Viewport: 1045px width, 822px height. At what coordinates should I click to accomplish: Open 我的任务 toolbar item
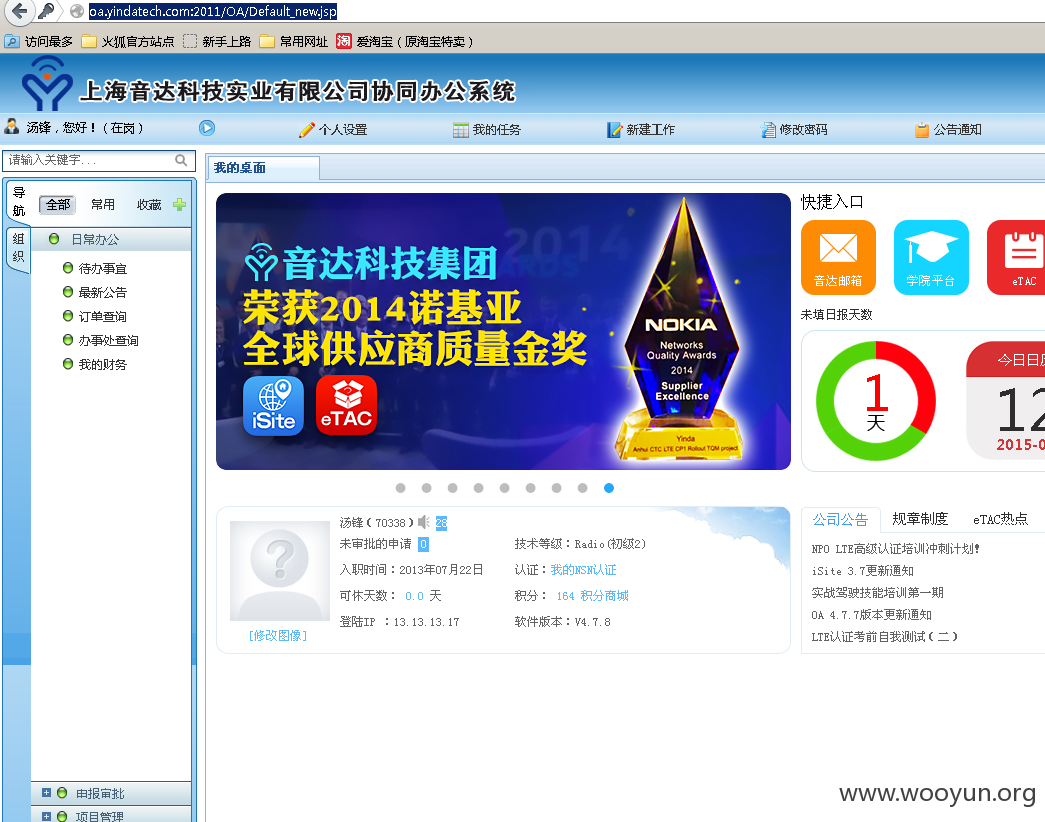pos(487,129)
